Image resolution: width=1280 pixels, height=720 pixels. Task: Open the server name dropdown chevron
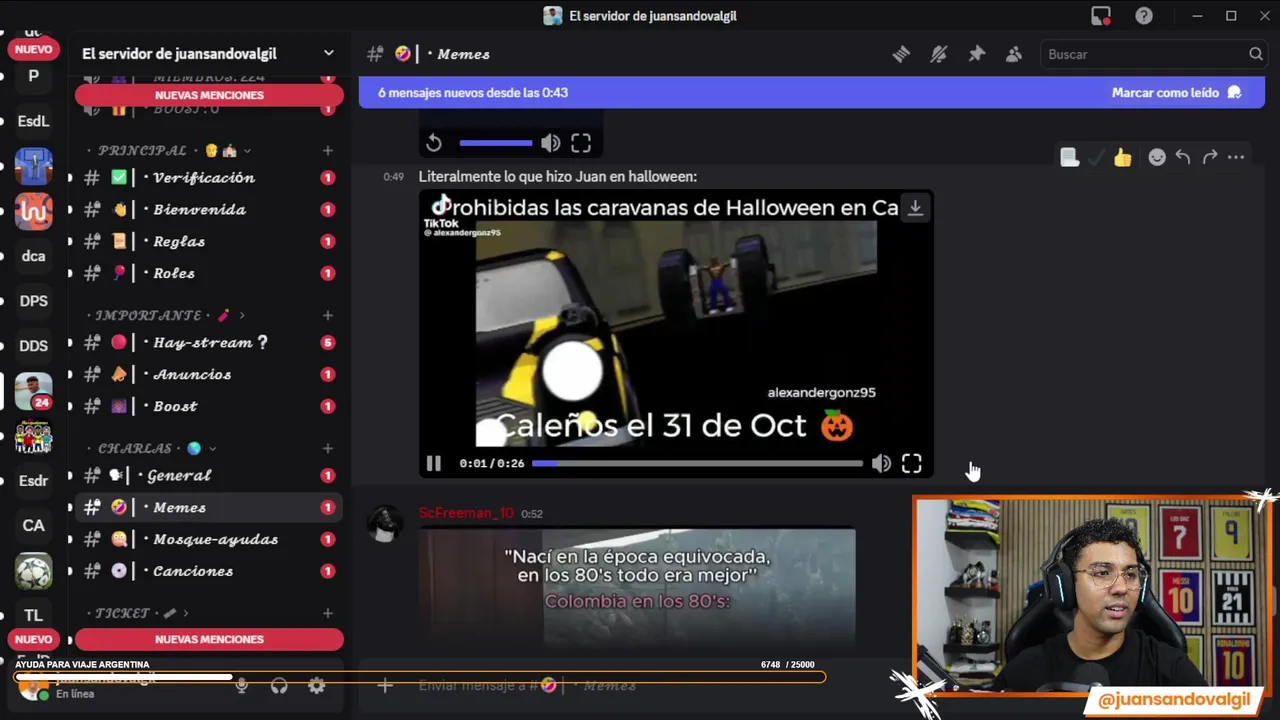point(328,53)
